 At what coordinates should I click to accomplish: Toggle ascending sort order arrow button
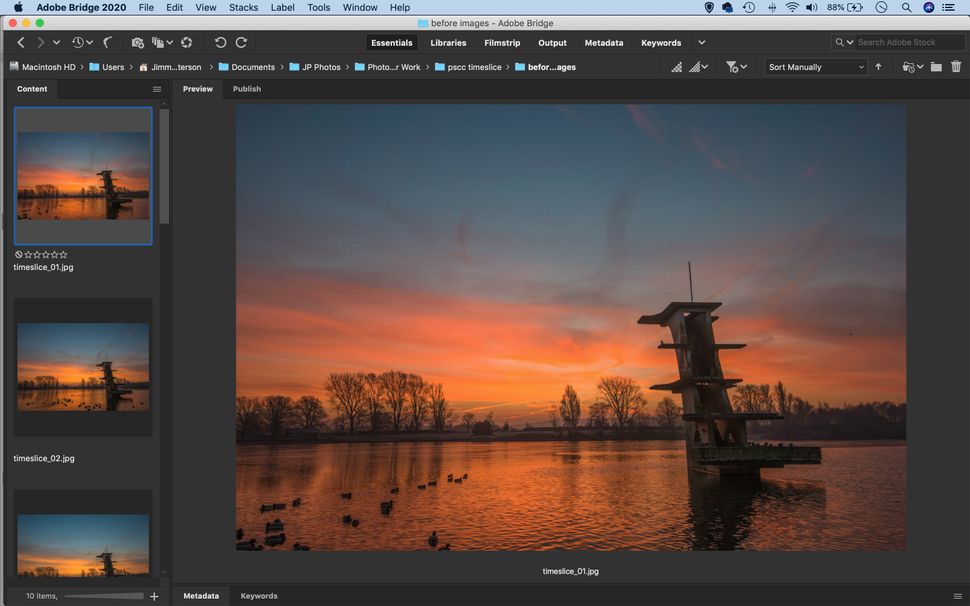[878, 66]
